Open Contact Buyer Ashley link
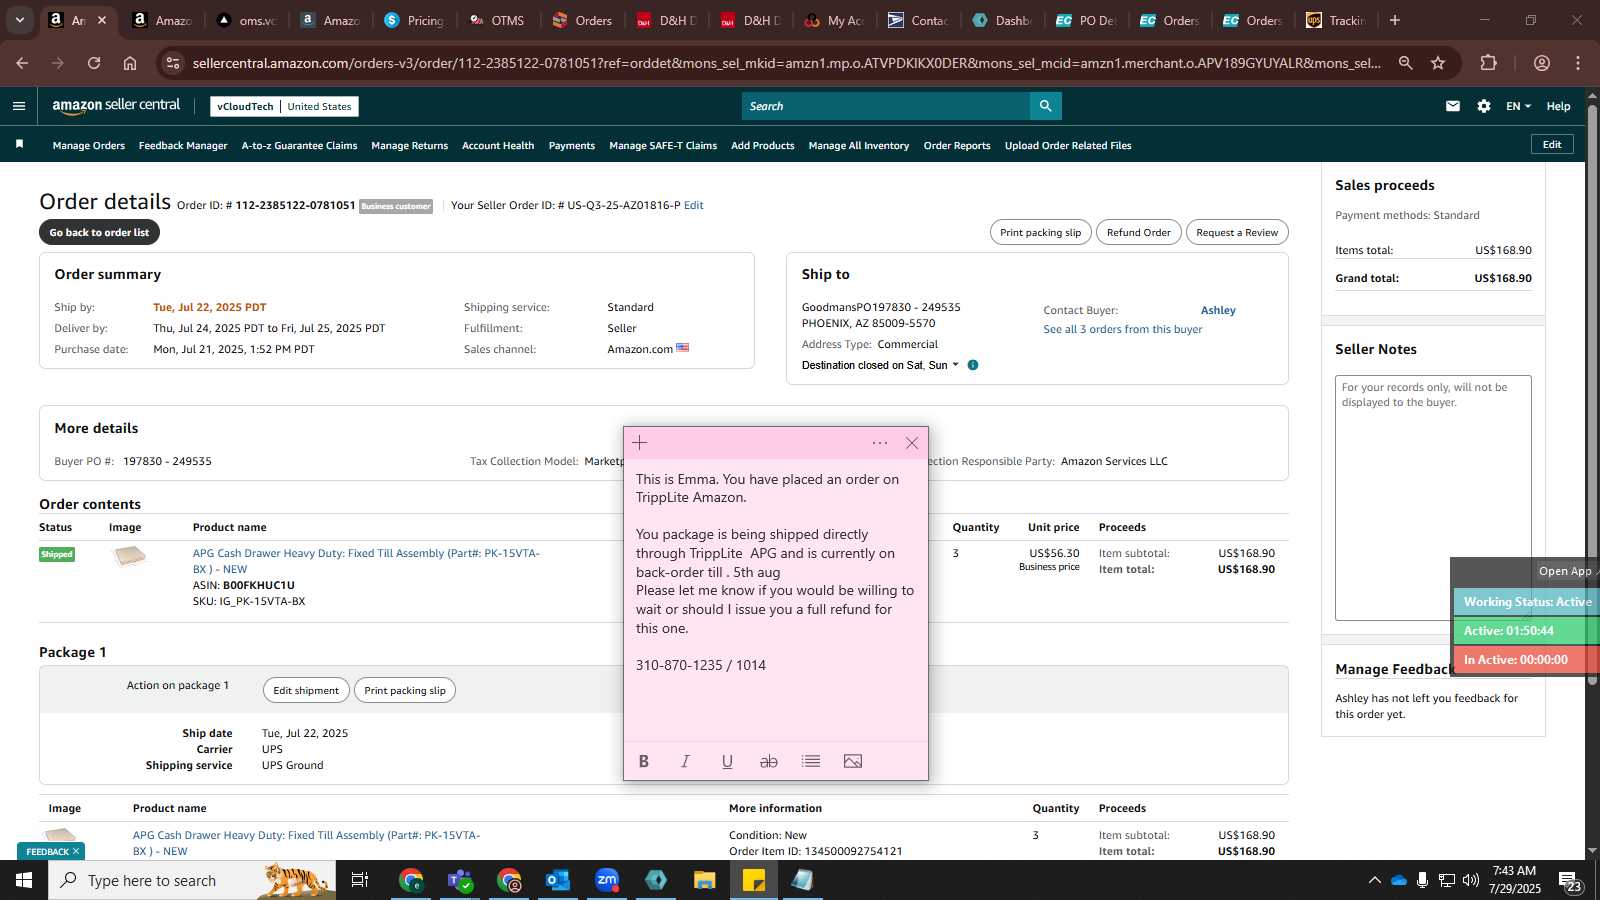Screen dimensions: 1600x900 1218,310
